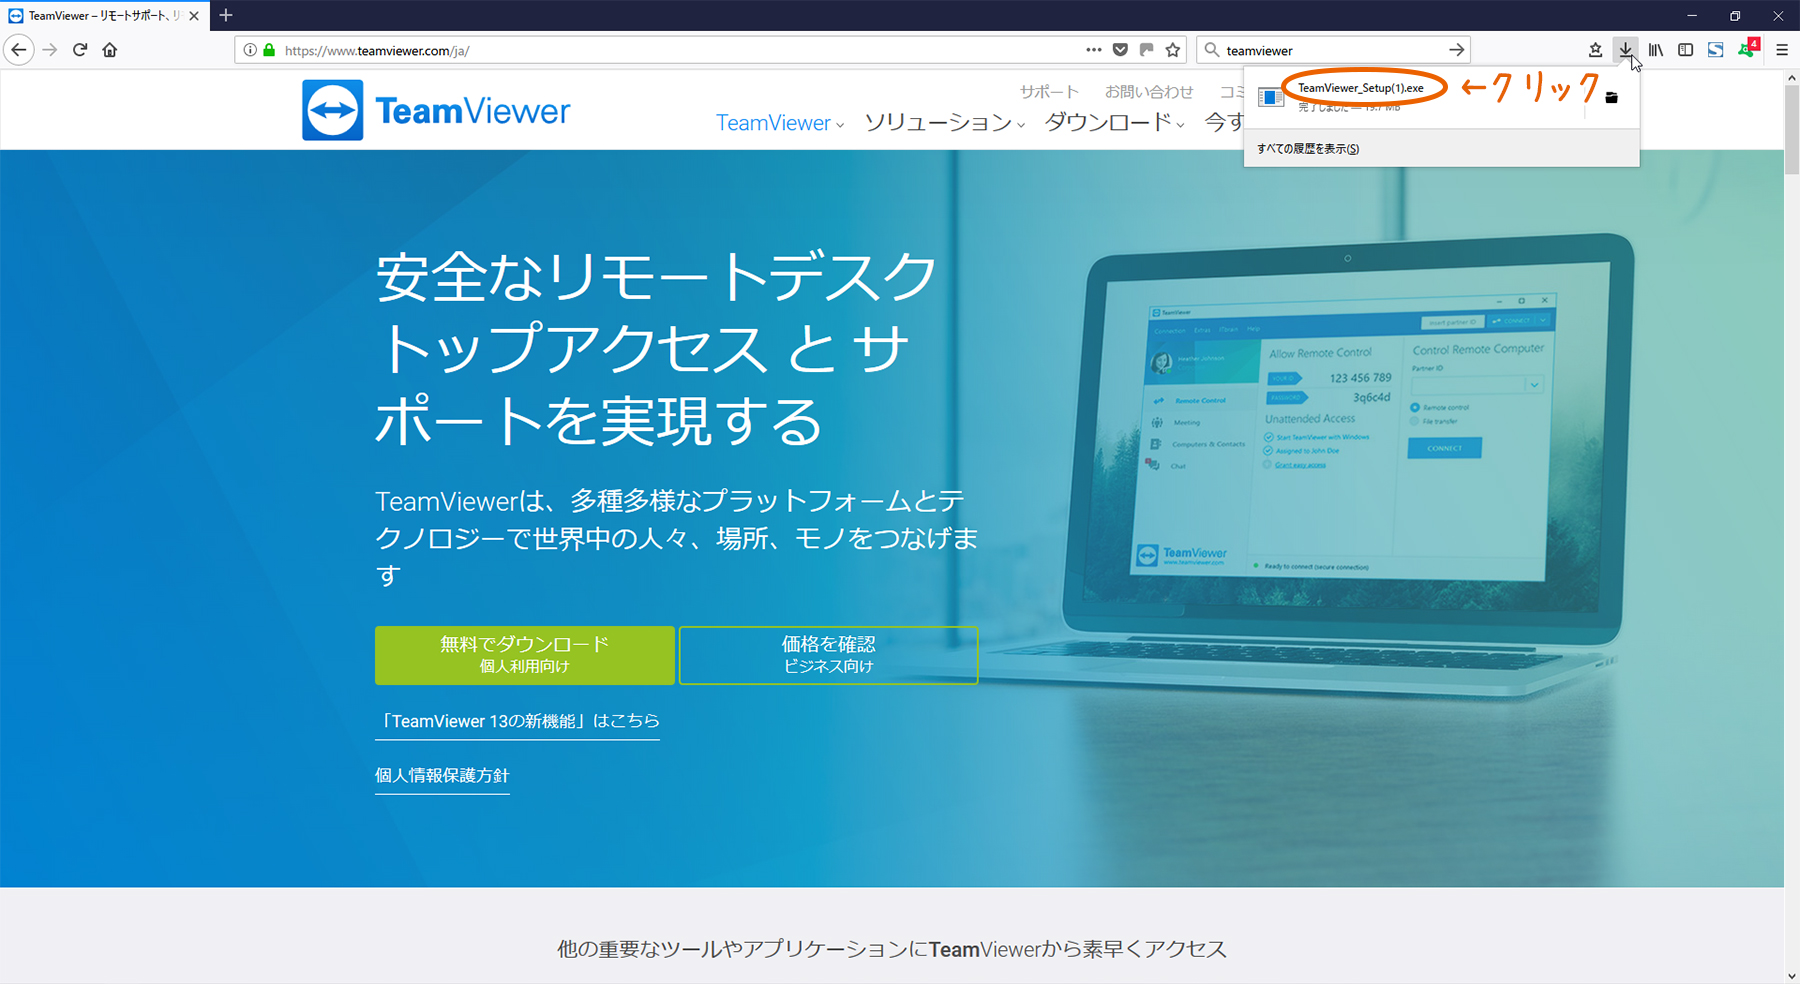Click the flag icon in address bar
This screenshot has height=984, width=1800.
click(1146, 50)
